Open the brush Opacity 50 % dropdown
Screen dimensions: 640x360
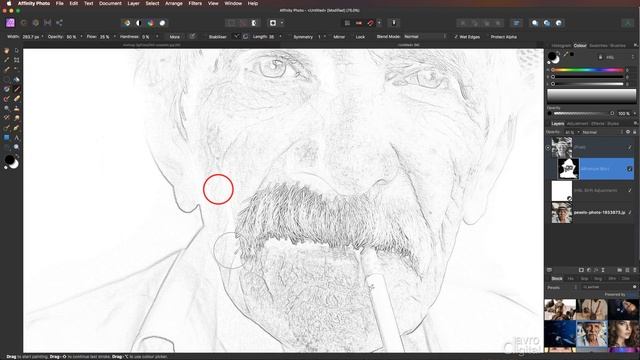point(81,37)
